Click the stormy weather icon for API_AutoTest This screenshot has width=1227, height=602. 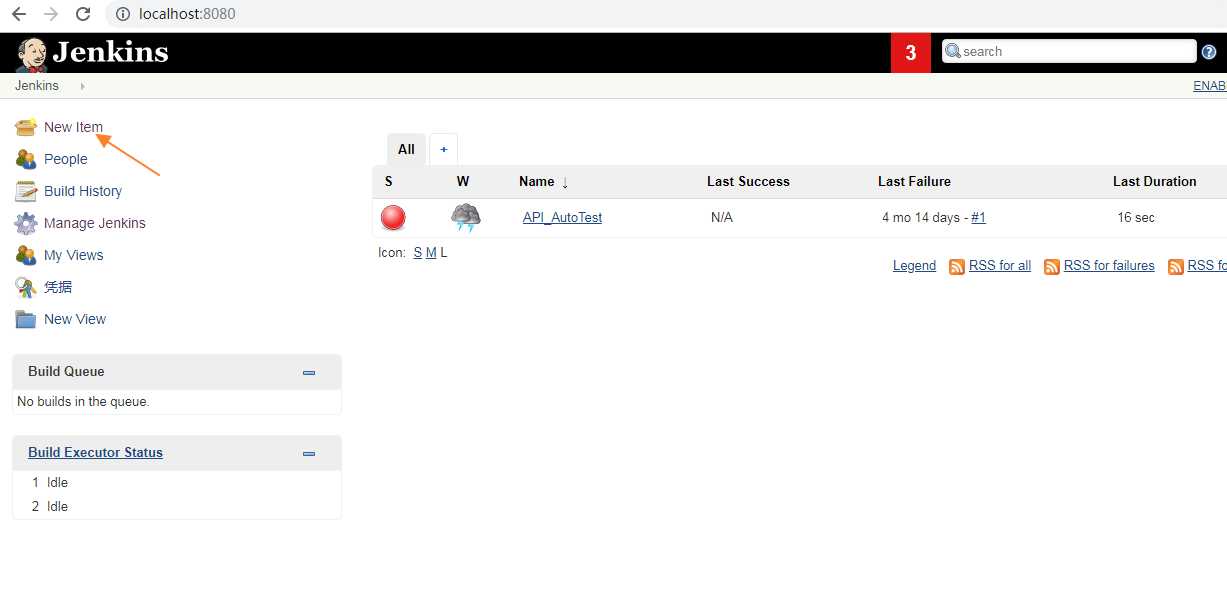coord(465,217)
